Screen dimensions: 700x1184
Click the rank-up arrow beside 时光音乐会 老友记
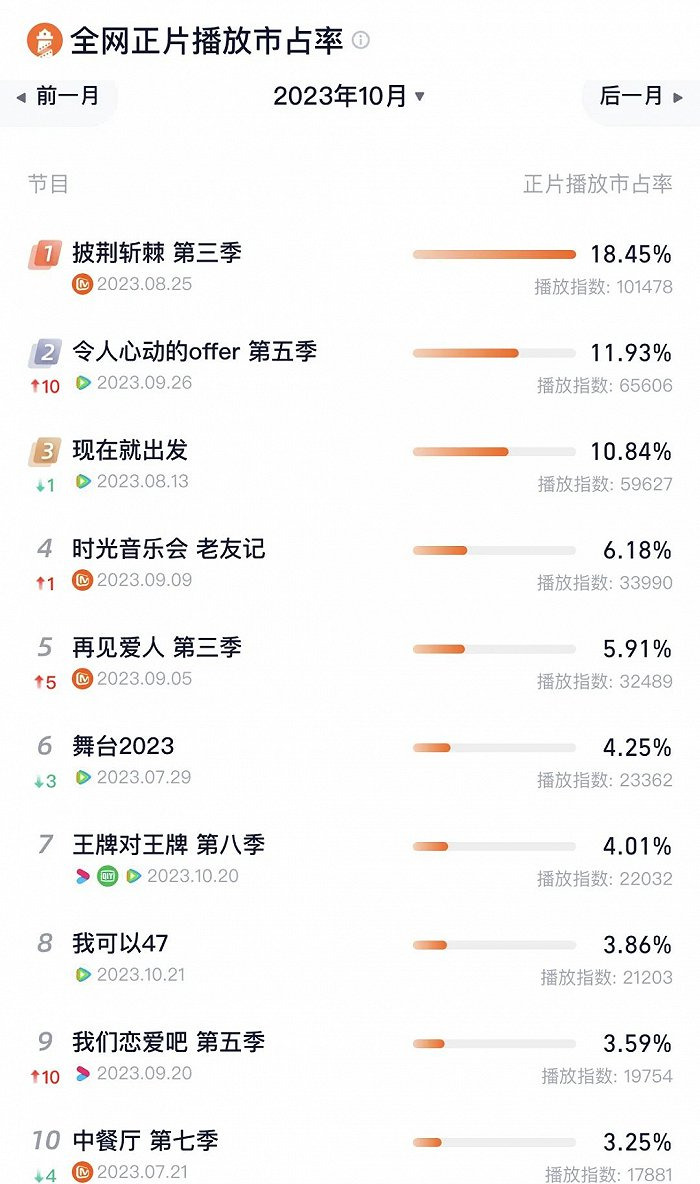42,583
